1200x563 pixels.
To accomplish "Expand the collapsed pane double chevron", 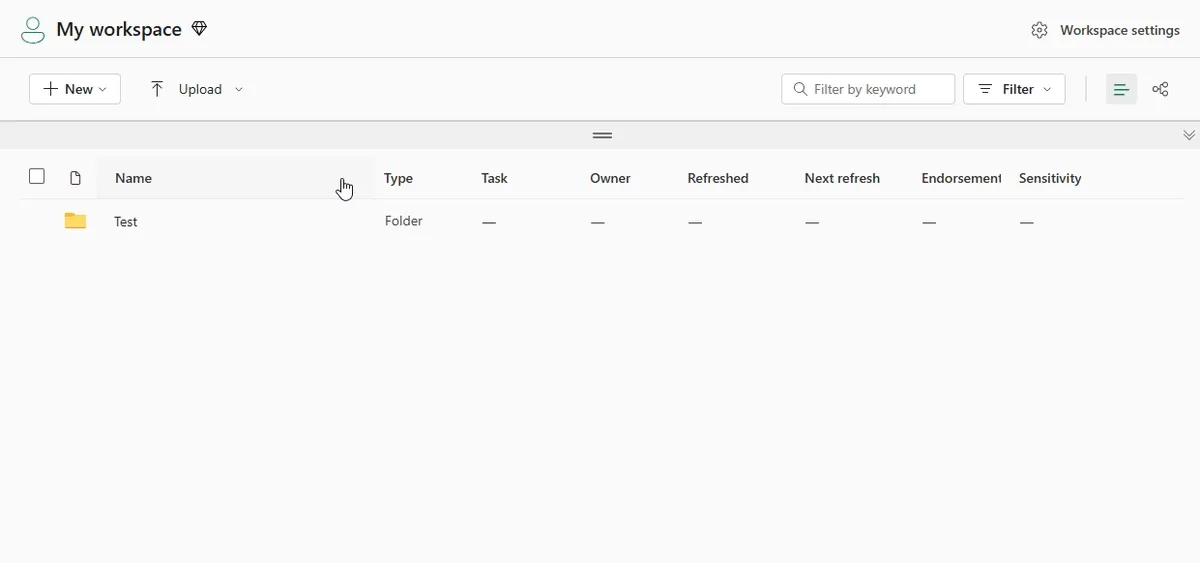I will pyautogui.click(x=1188, y=135).
